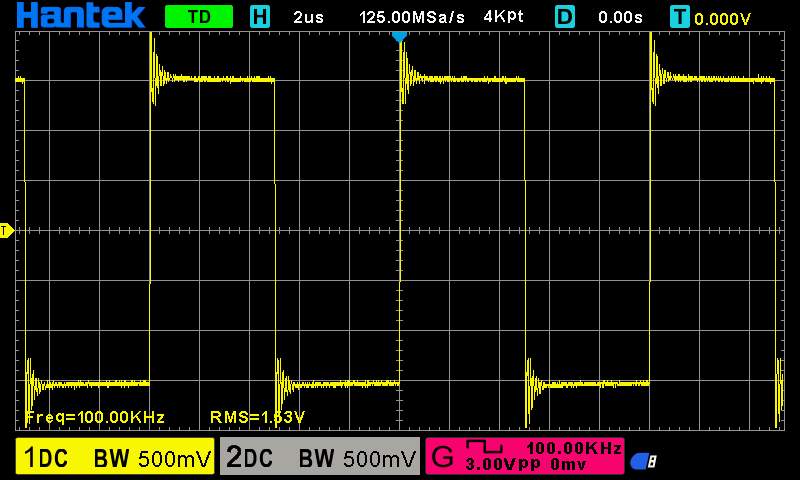Click the Hantek brand logo

tap(80, 15)
